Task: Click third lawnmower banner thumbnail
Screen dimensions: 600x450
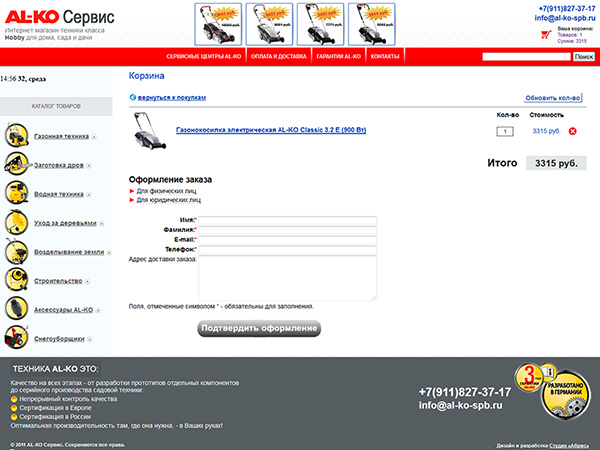Action: [x=321, y=24]
